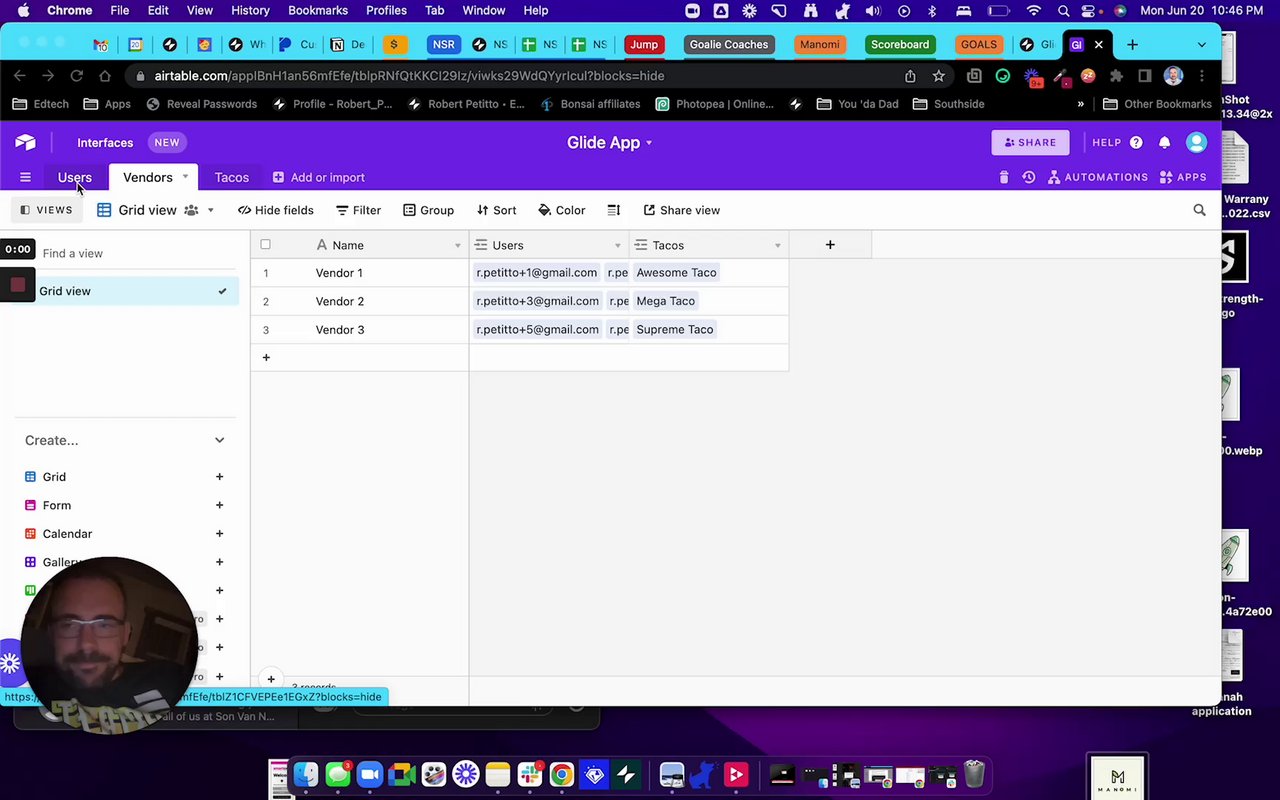This screenshot has height=800, width=1280.
Task: Switch to the Scoreboard browser tab
Action: click(900, 44)
